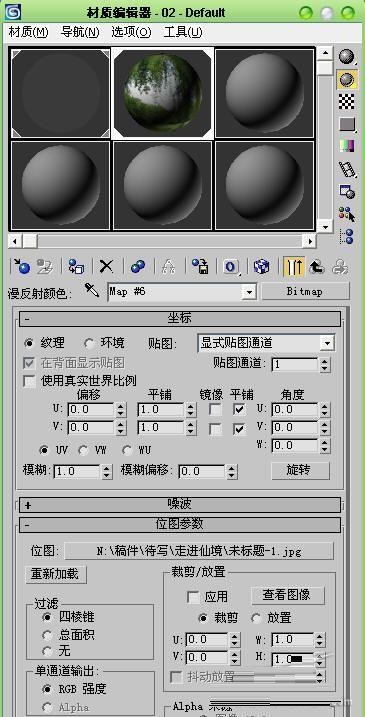The image size is (365, 717).
Task: Click the Make Material Copy icon
Action: (138, 267)
